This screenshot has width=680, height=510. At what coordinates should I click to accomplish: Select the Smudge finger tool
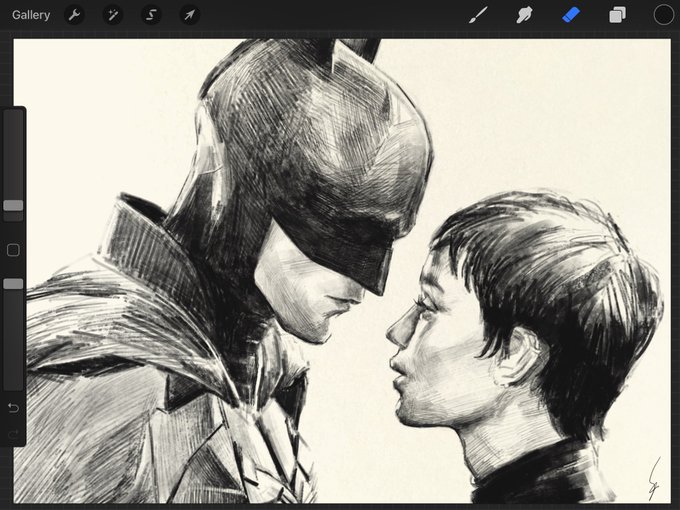click(x=524, y=15)
